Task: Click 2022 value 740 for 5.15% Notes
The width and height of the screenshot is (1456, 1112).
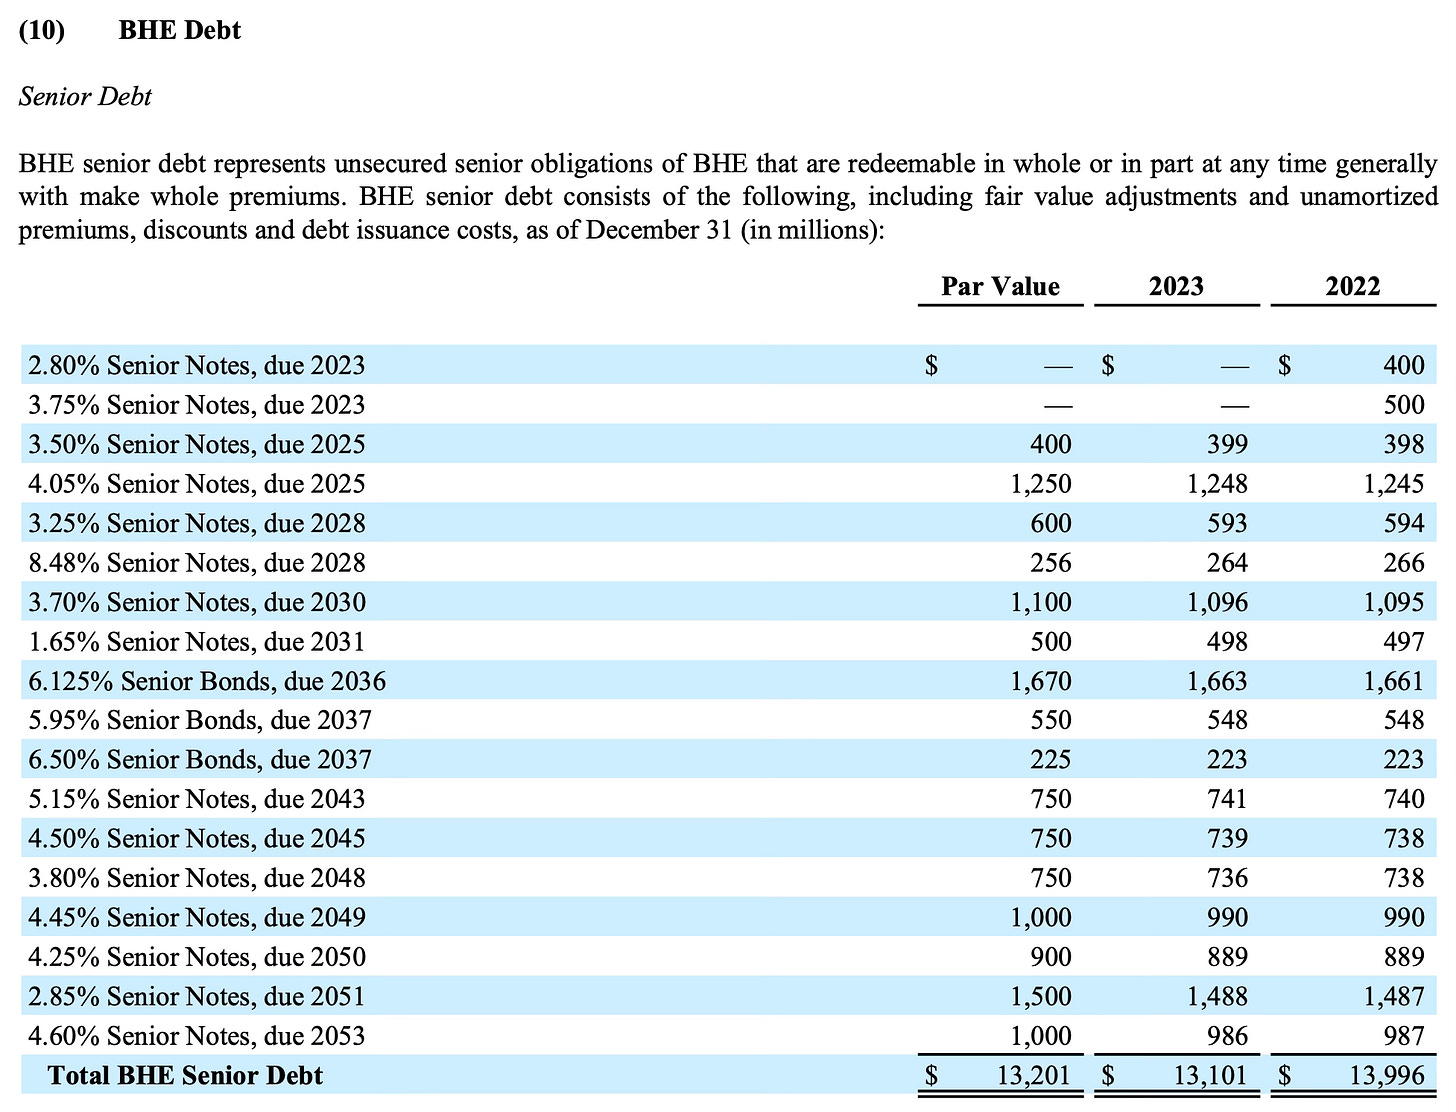Action: (1404, 799)
